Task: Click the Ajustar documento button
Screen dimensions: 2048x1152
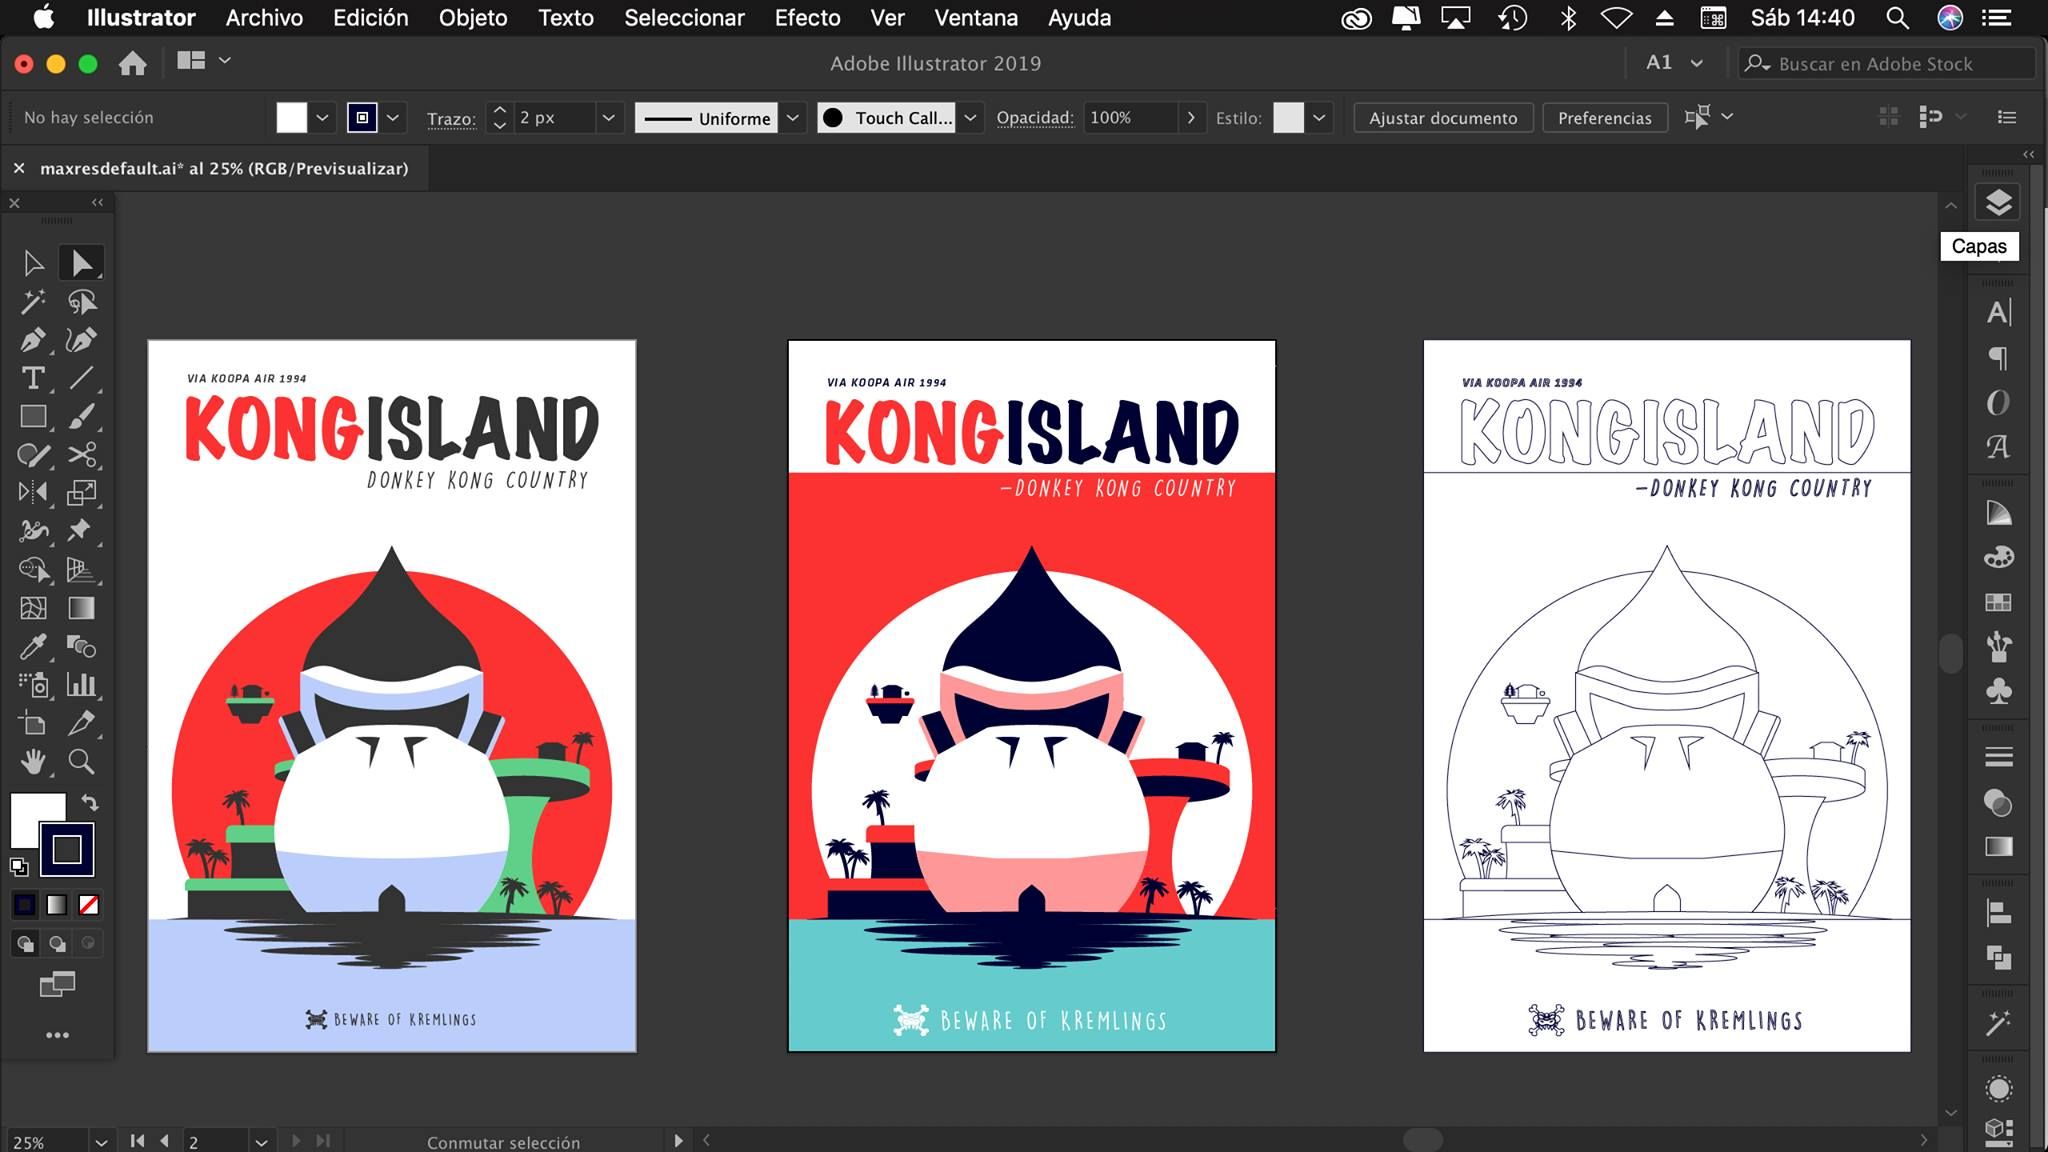Action: (x=1443, y=118)
